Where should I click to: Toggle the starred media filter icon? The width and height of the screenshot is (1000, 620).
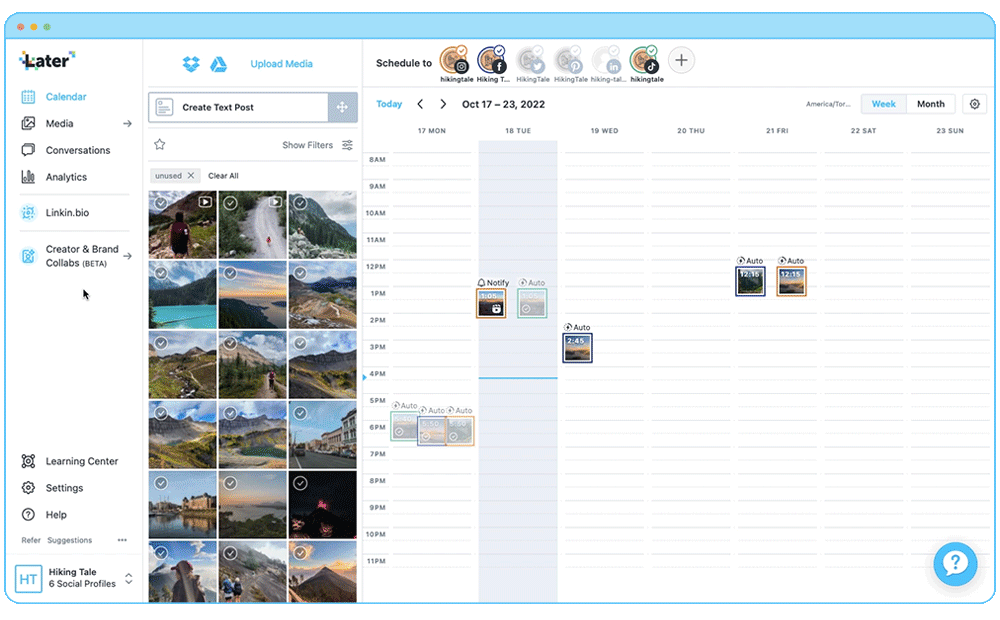159,145
